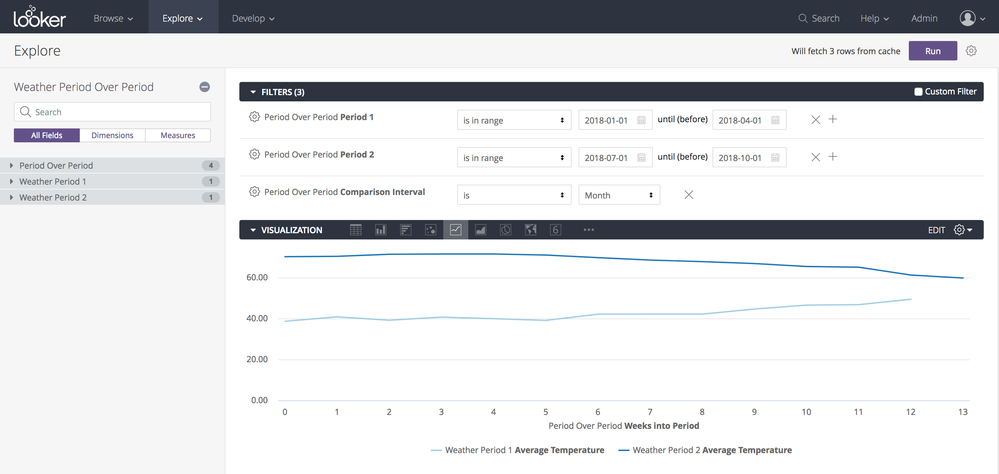999x474 pixels.
Task: Toggle Weather Period 2 Average Temperature legend series
Action: (x=705, y=450)
